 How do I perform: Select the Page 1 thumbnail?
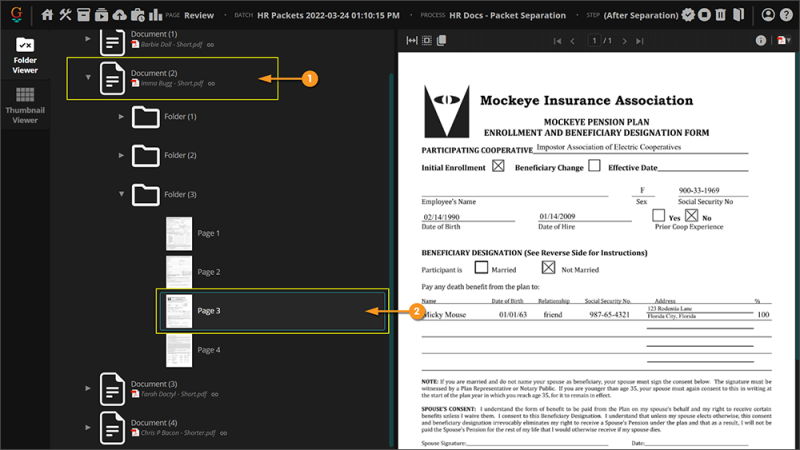point(179,234)
